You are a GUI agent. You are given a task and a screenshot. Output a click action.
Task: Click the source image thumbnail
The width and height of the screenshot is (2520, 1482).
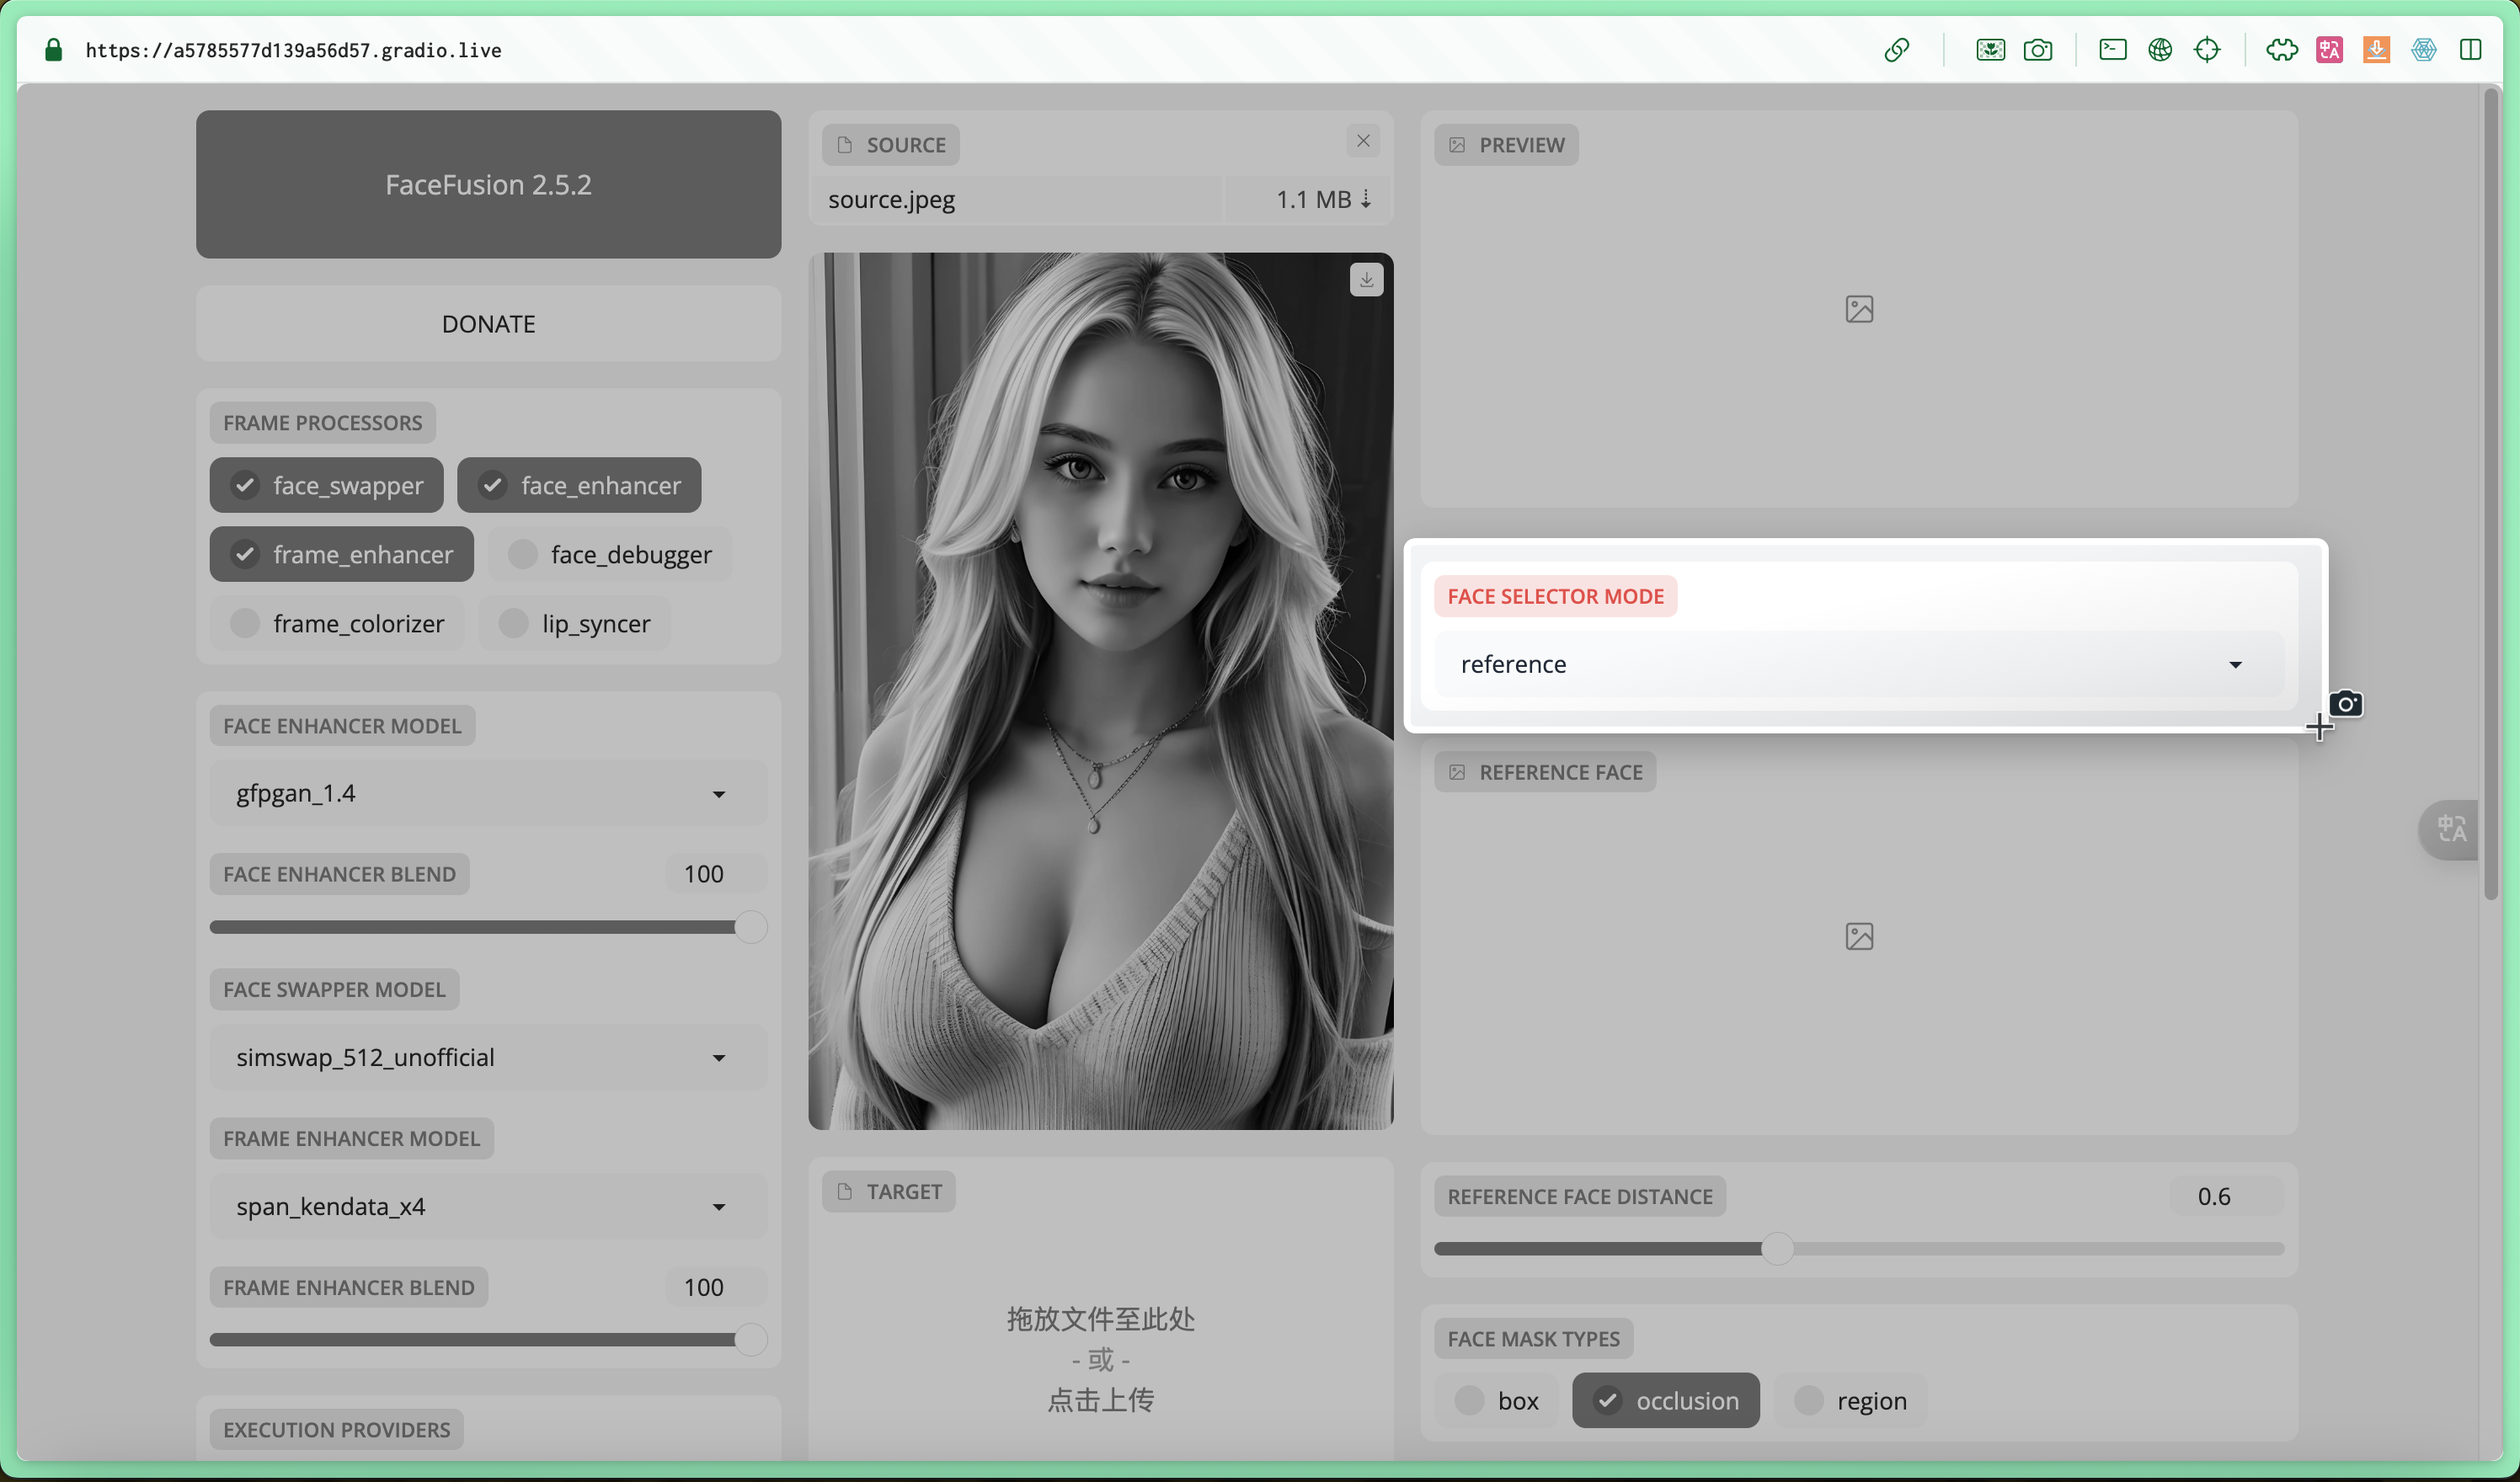click(1100, 691)
